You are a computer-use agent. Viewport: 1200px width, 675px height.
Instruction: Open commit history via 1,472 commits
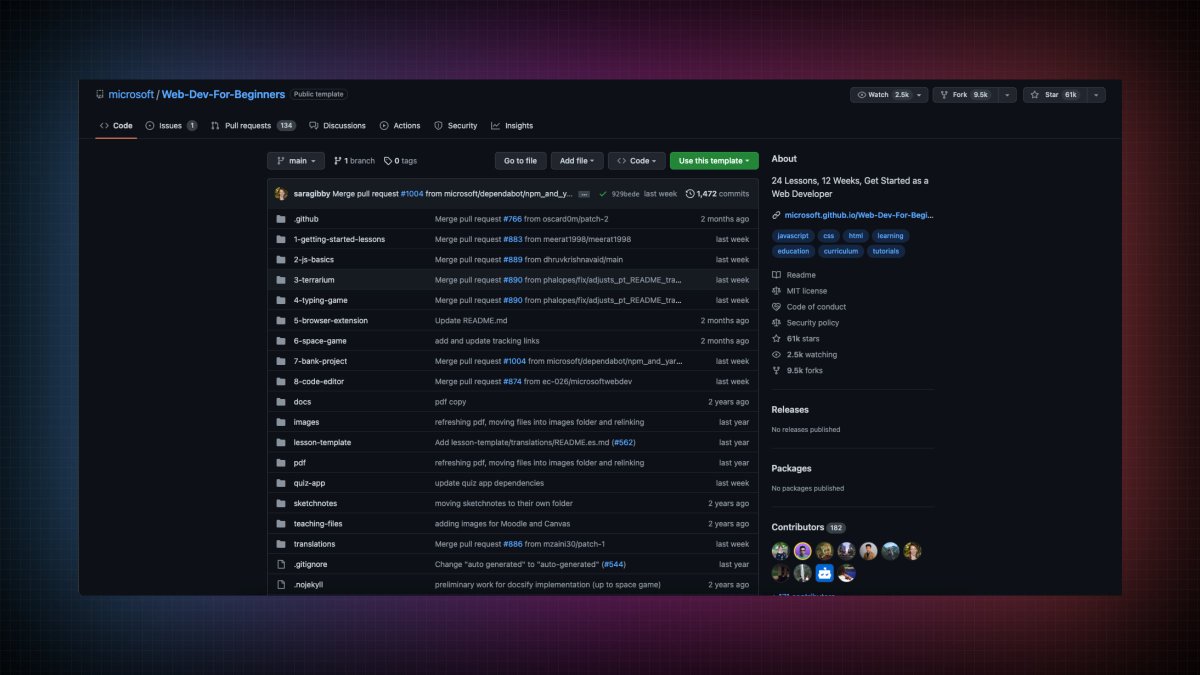(717, 193)
